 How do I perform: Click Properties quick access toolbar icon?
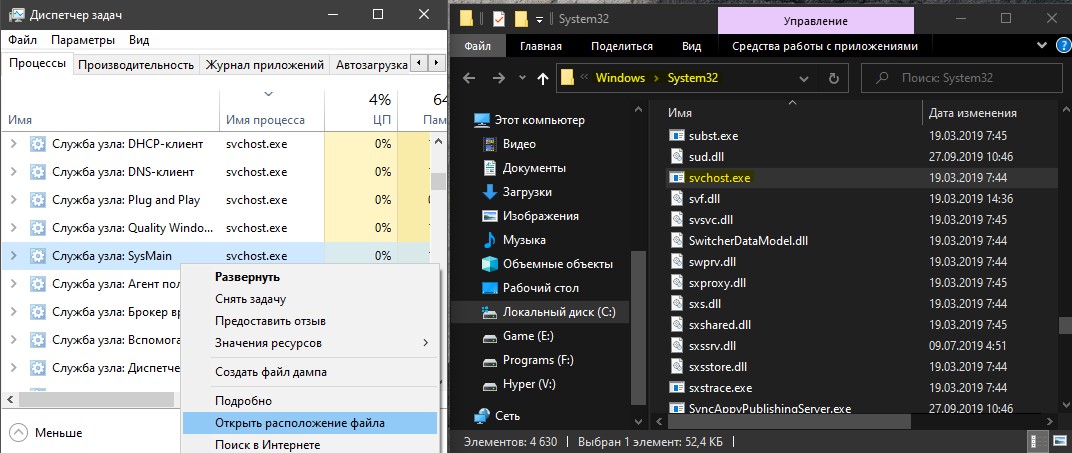tap(498, 19)
